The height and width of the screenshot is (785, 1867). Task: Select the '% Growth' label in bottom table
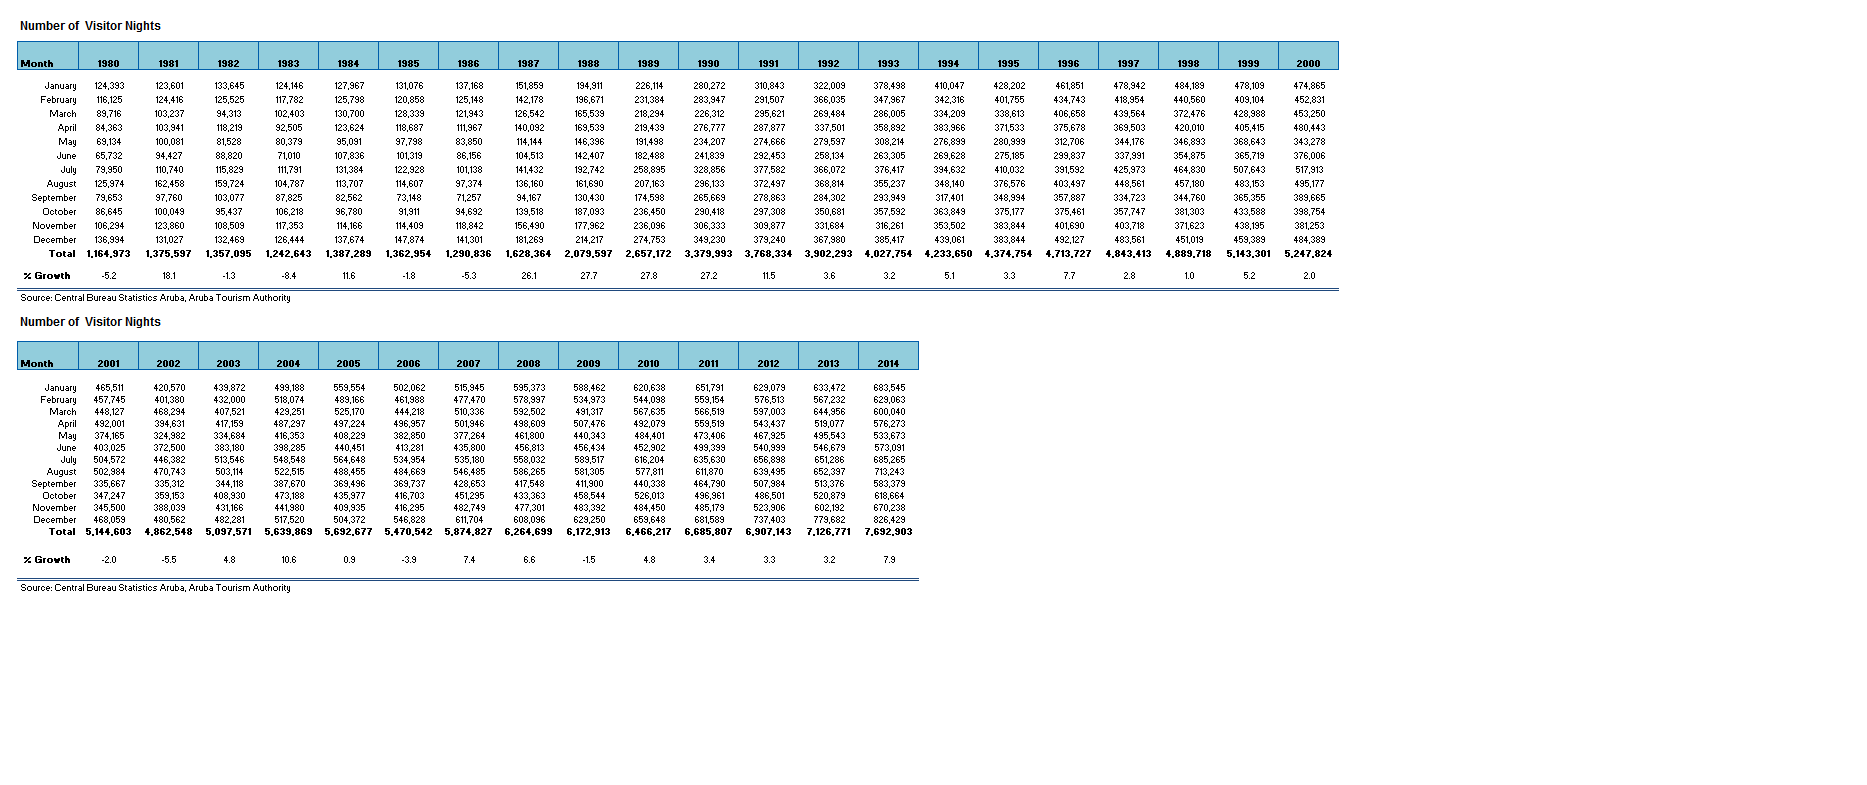click(47, 560)
